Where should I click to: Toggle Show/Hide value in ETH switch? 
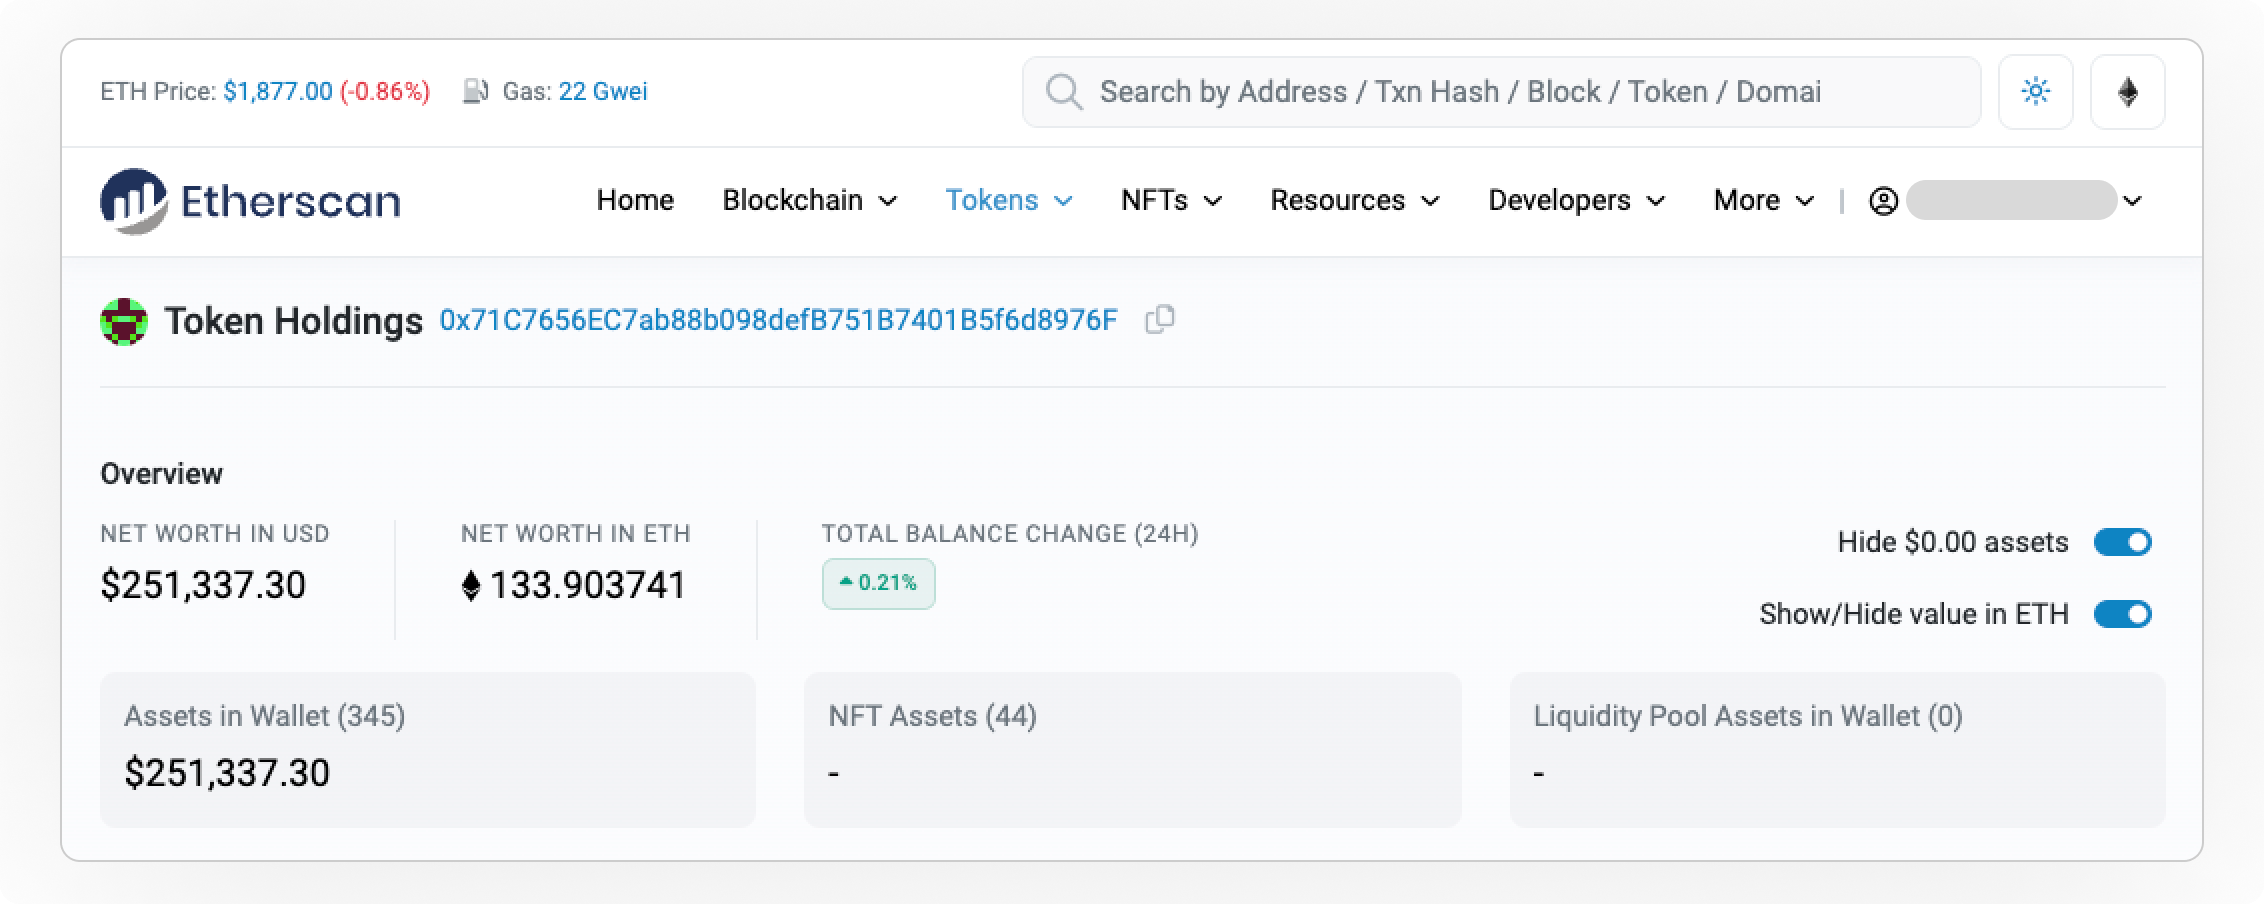point(2122,614)
